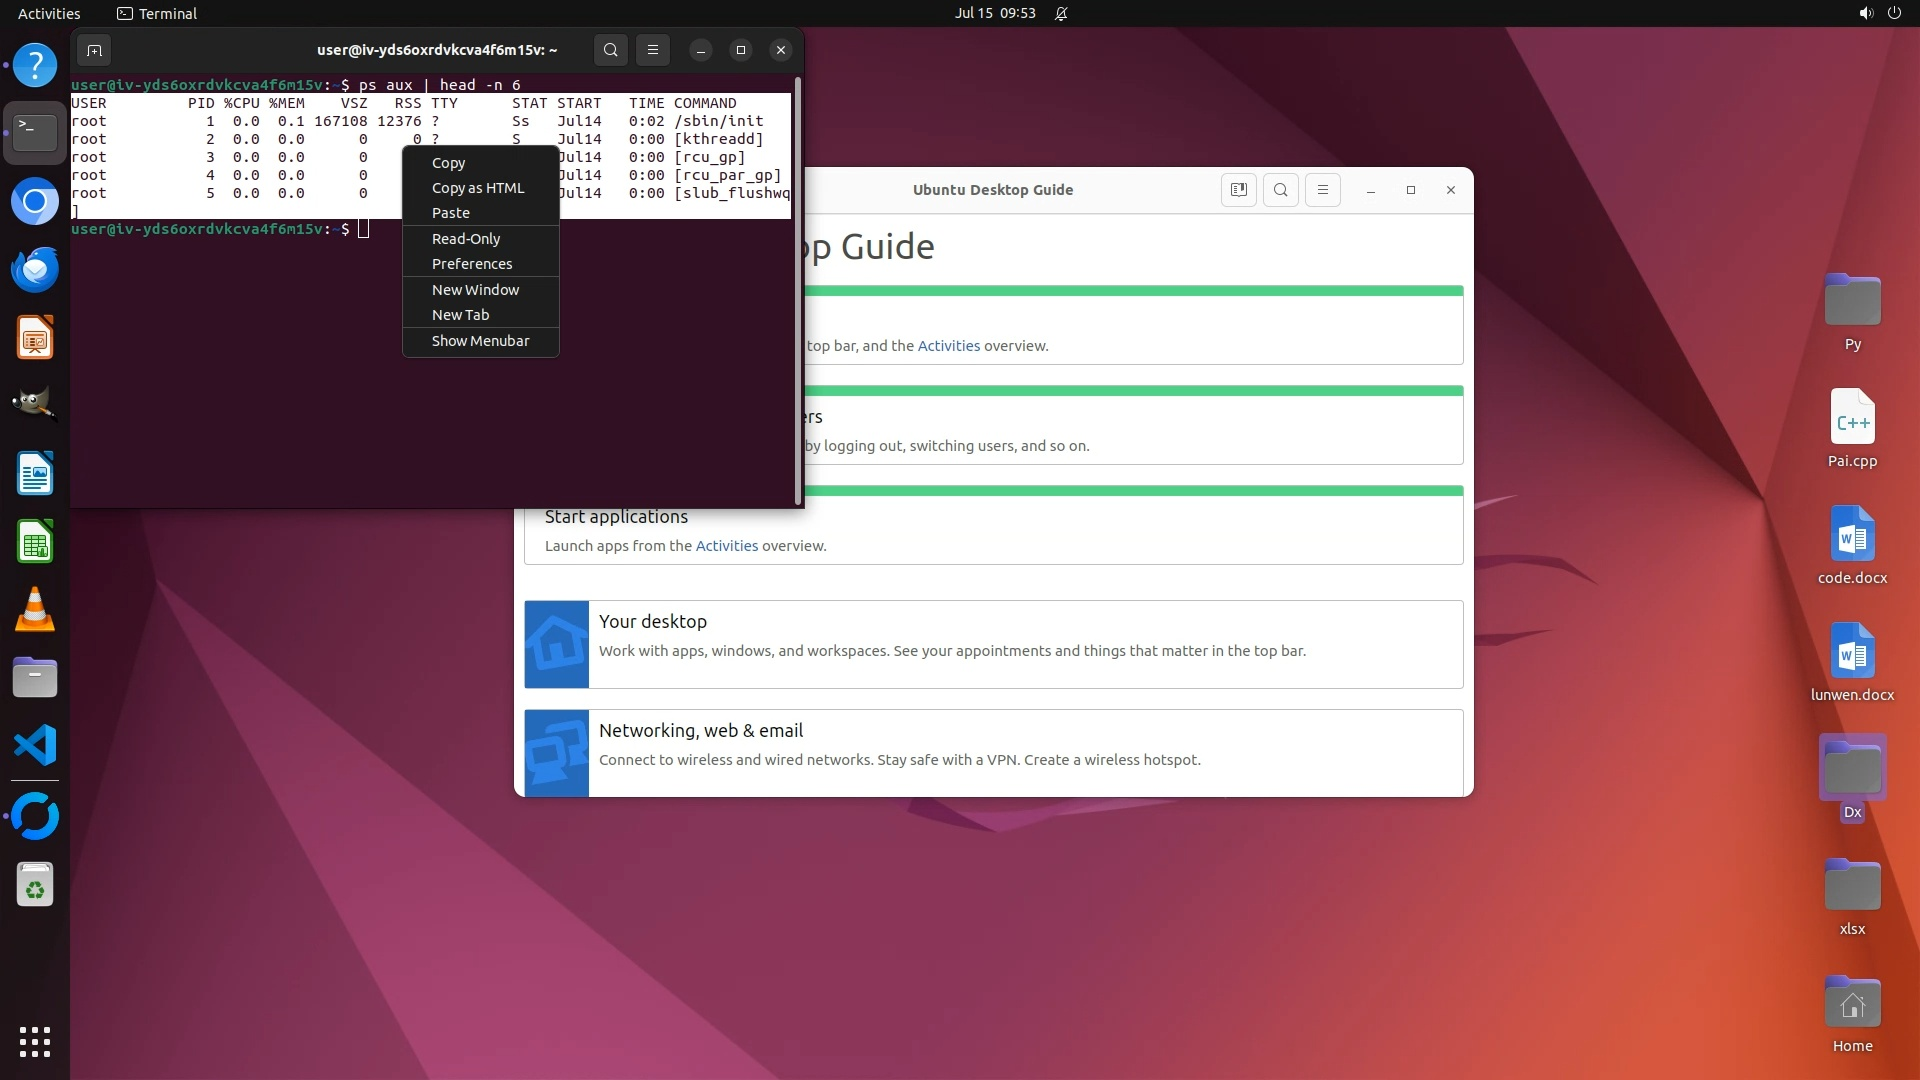This screenshot has height=1080, width=1920.
Task: Open new tab icon in terminal header
Action: 94,50
